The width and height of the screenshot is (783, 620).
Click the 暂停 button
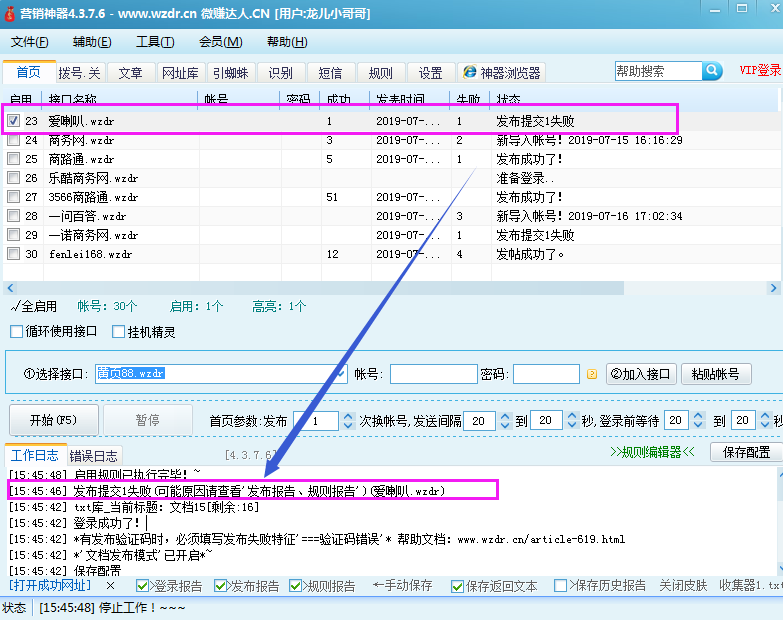pos(147,420)
